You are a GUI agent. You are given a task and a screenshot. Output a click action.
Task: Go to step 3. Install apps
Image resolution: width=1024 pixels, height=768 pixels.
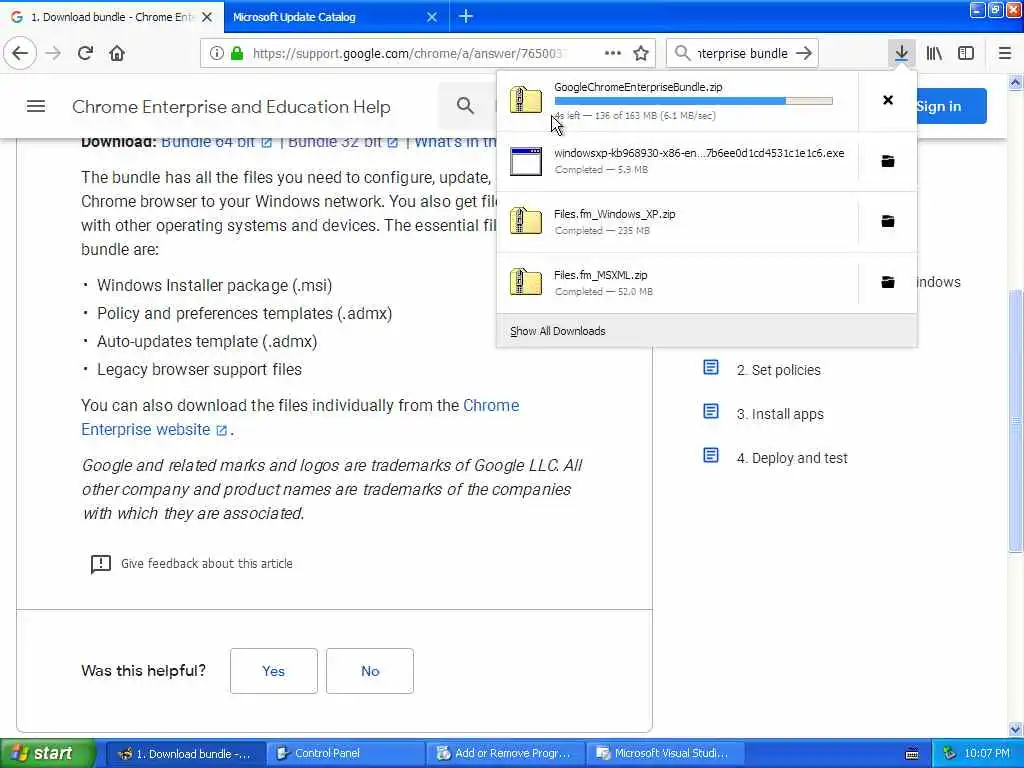click(780, 414)
